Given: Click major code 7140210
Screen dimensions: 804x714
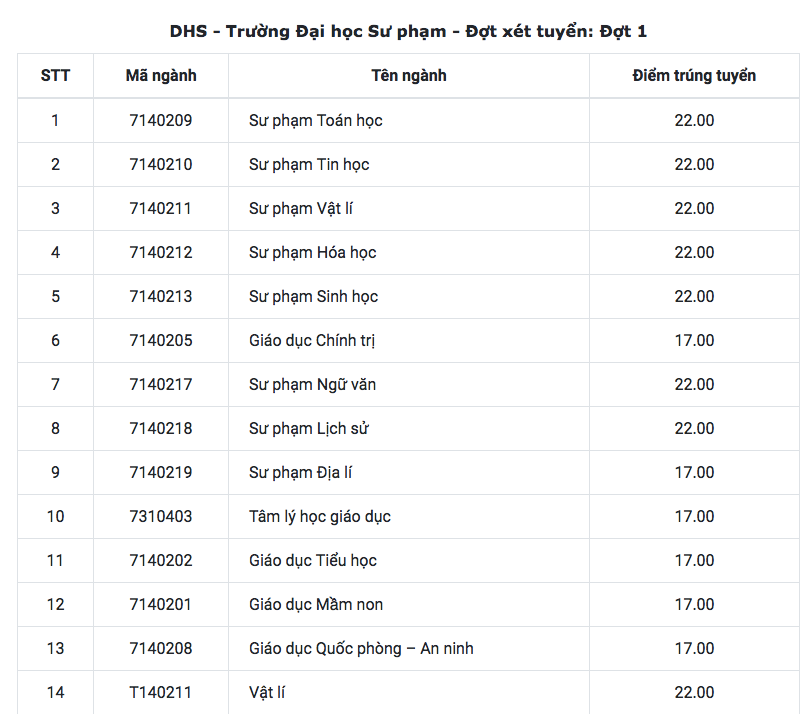Looking at the screenshot, I should click(x=161, y=164).
